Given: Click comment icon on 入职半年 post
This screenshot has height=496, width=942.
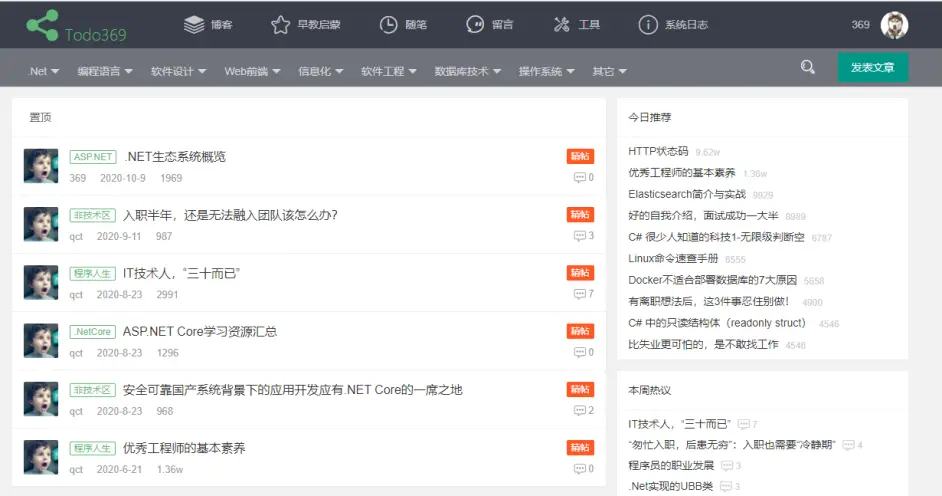Looking at the screenshot, I should [x=579, y=235].
